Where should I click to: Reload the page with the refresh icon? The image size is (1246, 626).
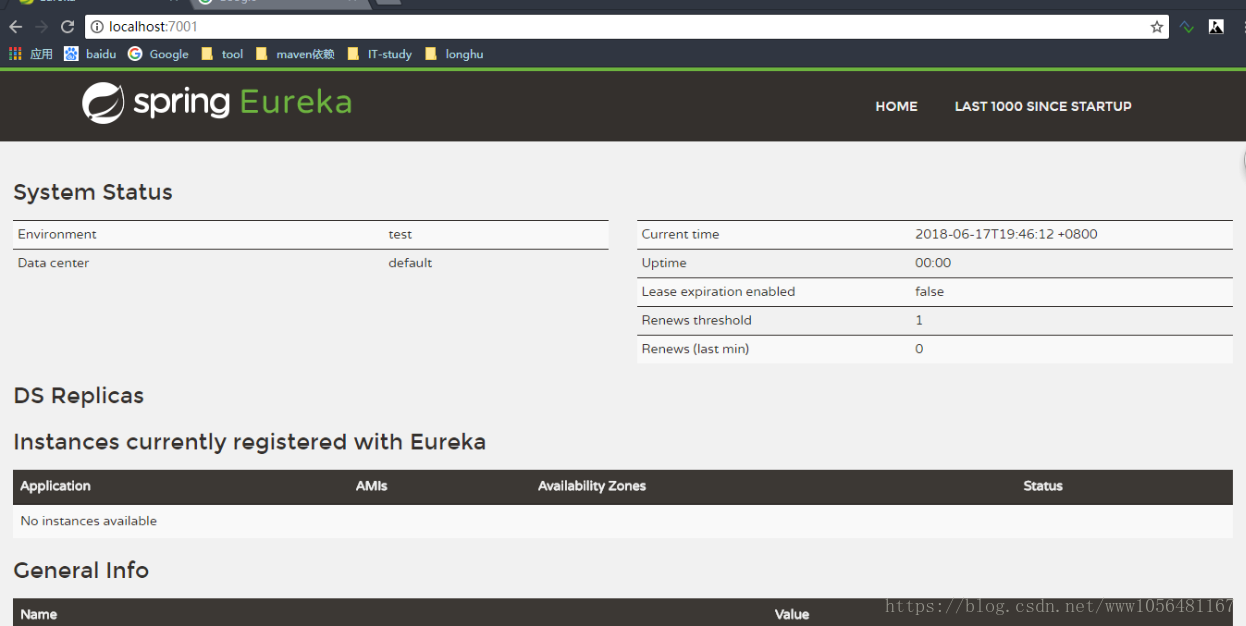67,27
